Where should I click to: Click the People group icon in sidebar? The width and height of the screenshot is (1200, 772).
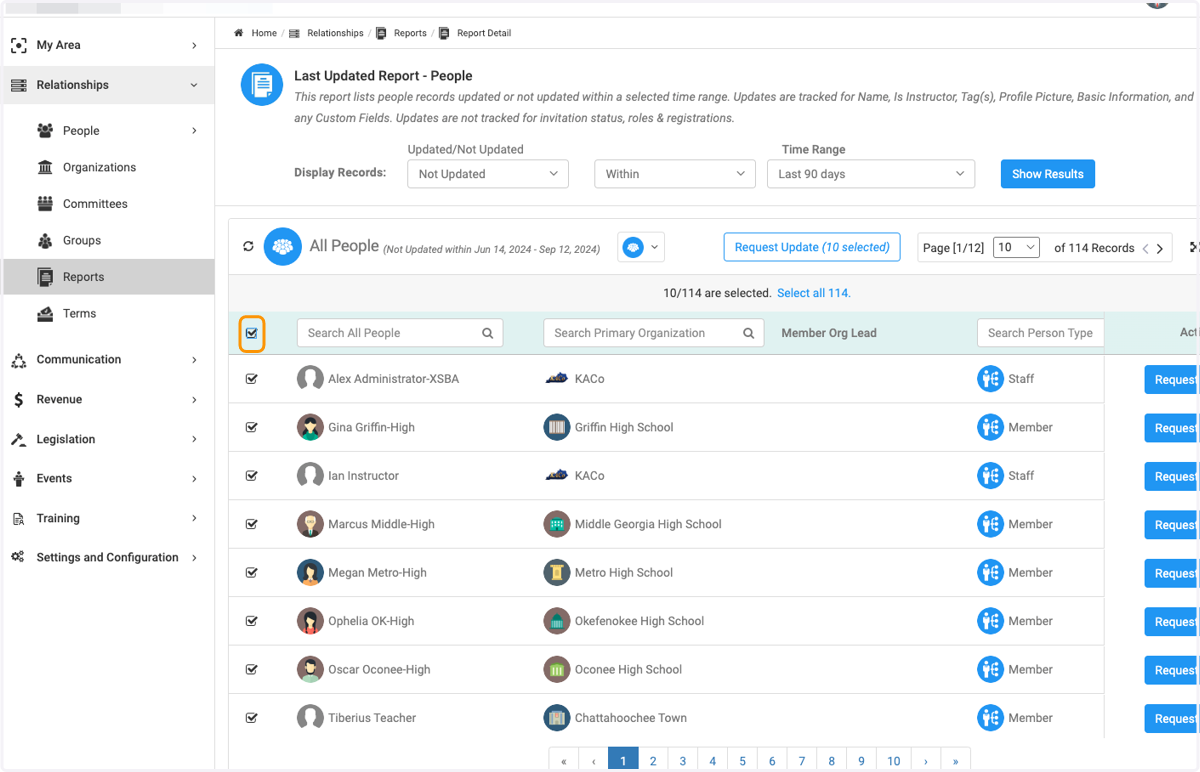point(45,130)
